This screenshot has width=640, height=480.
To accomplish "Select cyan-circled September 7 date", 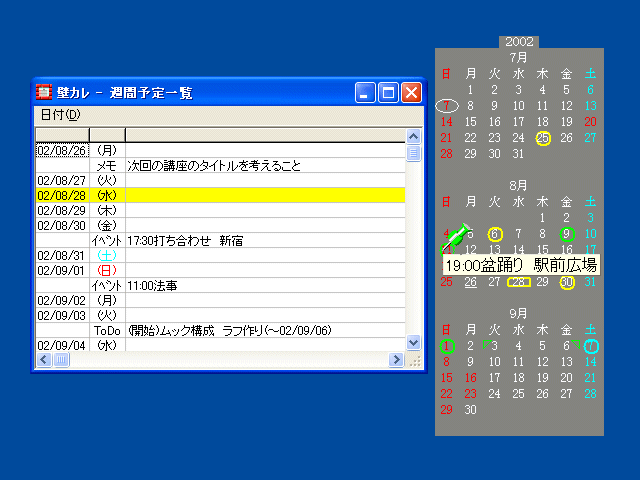I will tap(591, 346).
